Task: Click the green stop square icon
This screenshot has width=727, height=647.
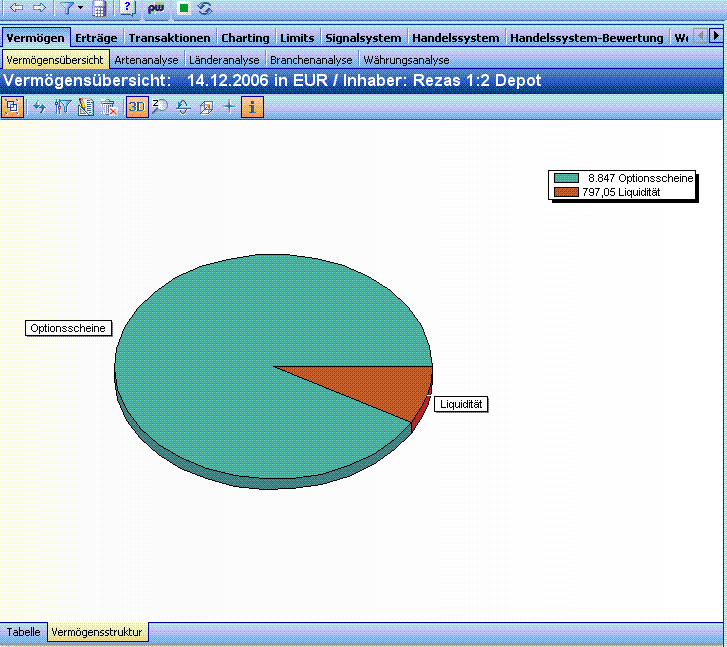Action: coord(183,8)
